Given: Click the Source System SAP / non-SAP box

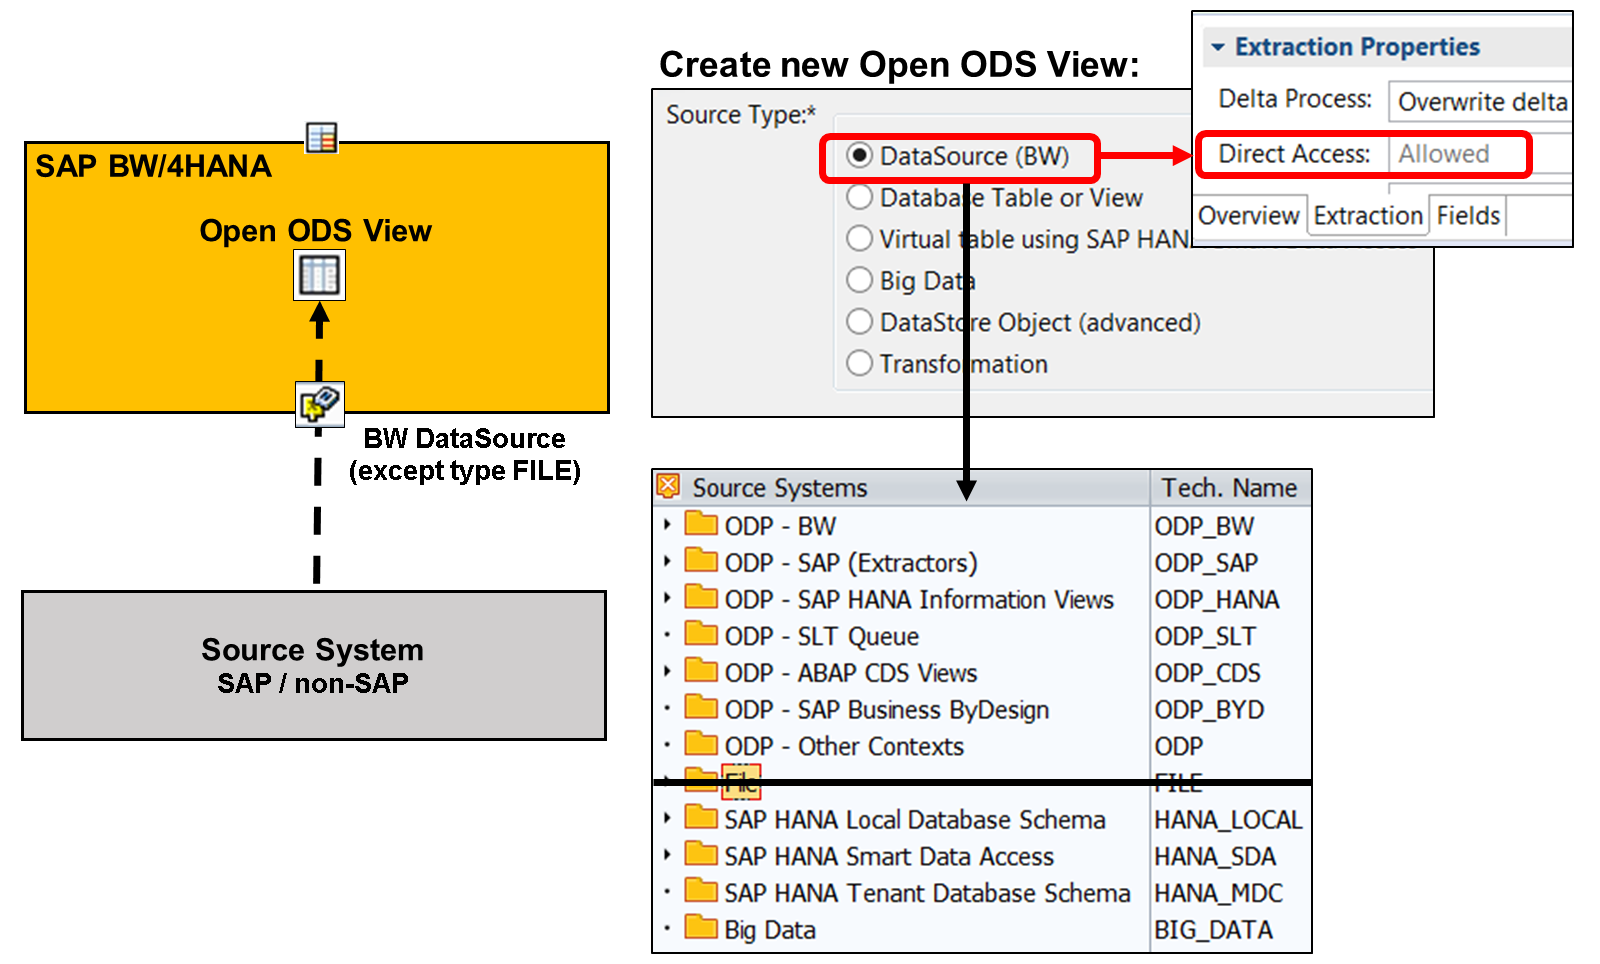Looking at the screenshot, I should click(x=314, y=665).
